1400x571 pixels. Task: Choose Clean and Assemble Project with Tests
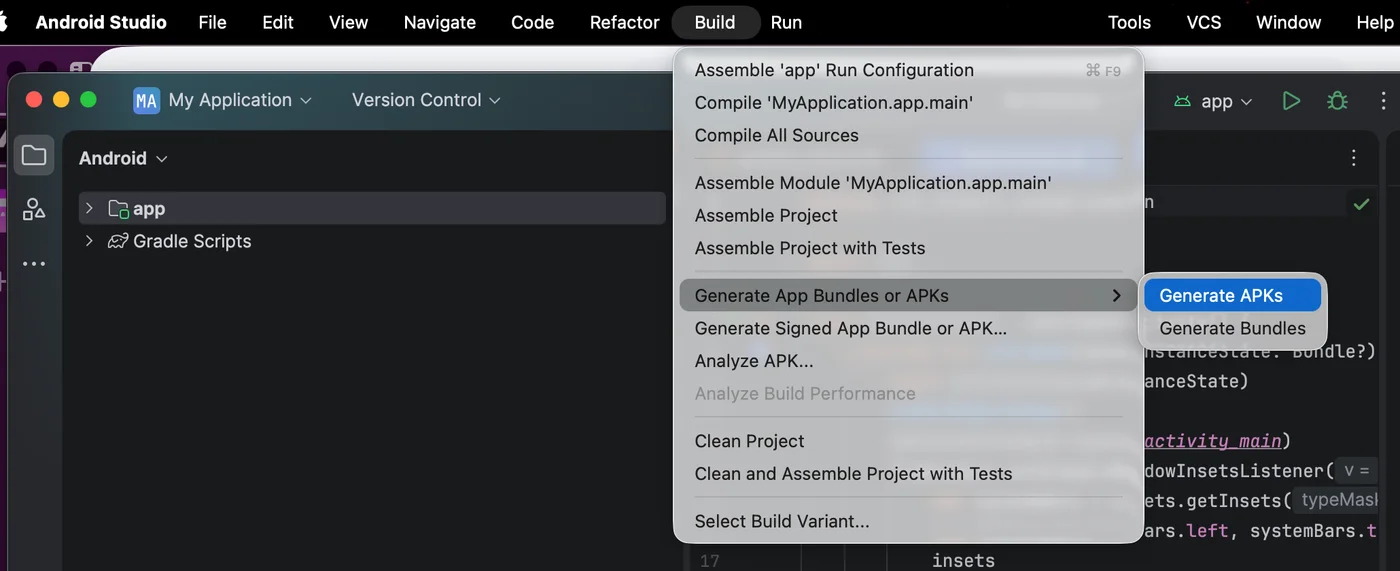click(908, 474)
